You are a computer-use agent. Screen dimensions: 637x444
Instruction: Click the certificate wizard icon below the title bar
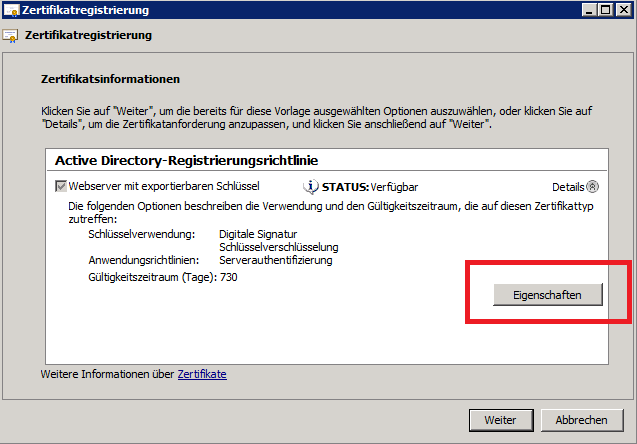tap(11, 36)
